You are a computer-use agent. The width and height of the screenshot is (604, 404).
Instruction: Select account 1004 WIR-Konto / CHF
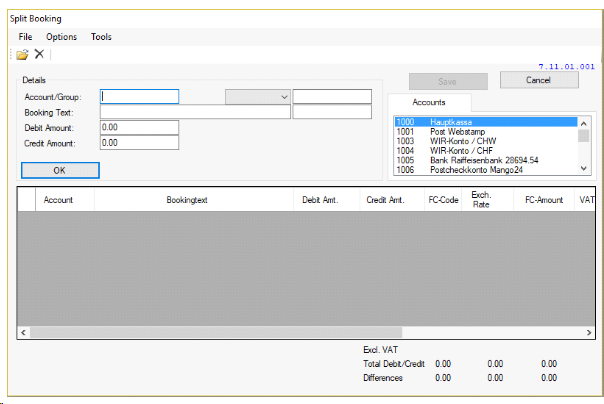tap(486, 151)
